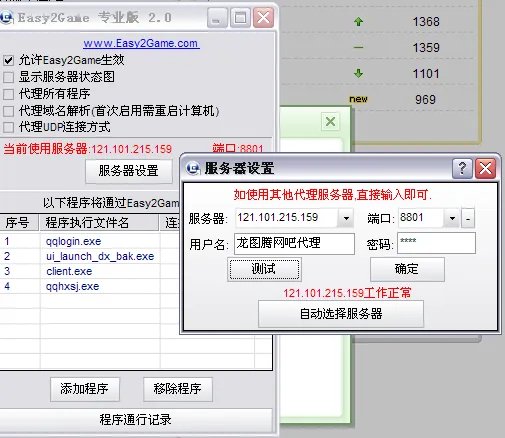The width and height of the screenshot is (505, 438).
Task: Click the 服务器 address text field
Action: (287, 218)
